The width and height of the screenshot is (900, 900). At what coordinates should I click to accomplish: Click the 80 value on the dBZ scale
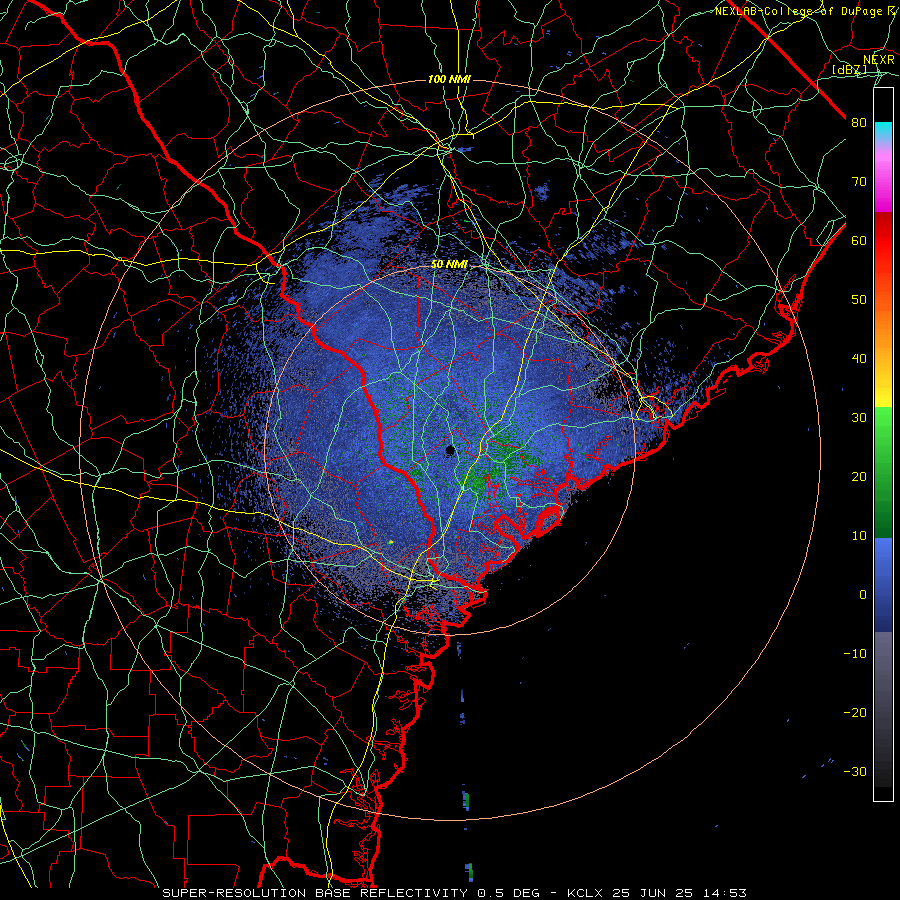859,122
